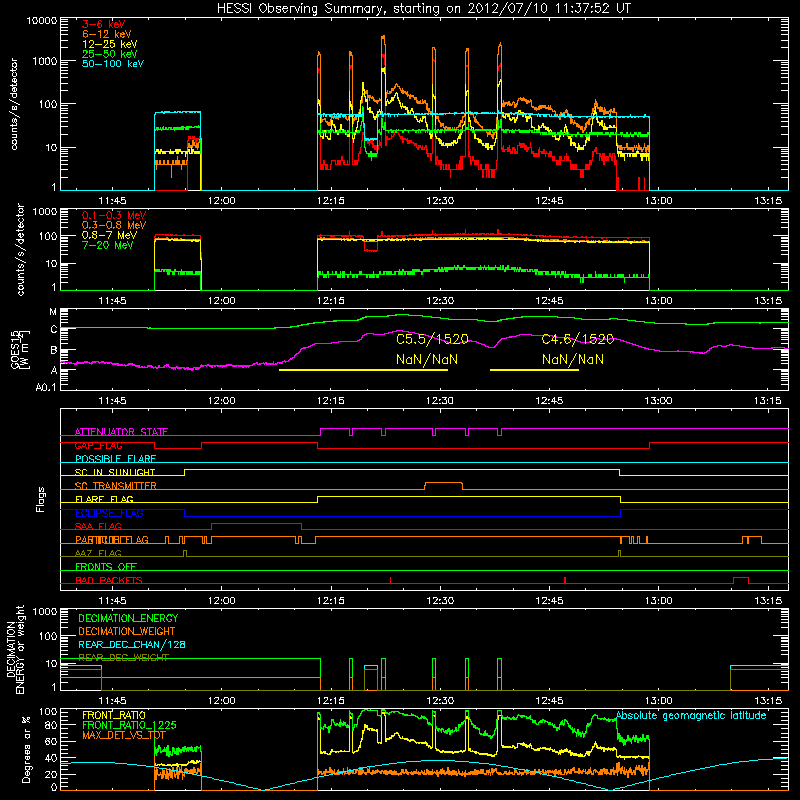Click the 7-20 MeV legend entry
This screenshot has width=800, height=800.
(x=108, y=245)
